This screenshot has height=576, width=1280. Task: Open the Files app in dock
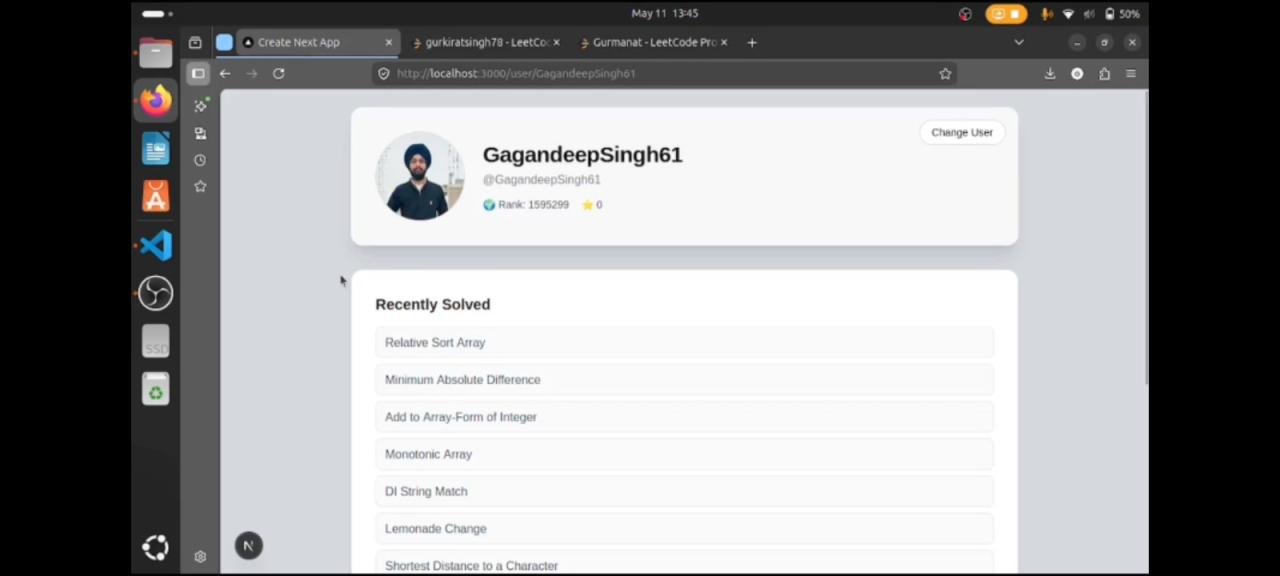(155, 52)
